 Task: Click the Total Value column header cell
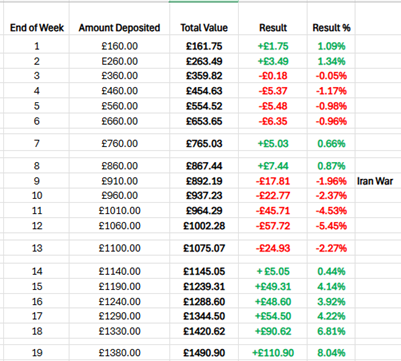(204, 28)
